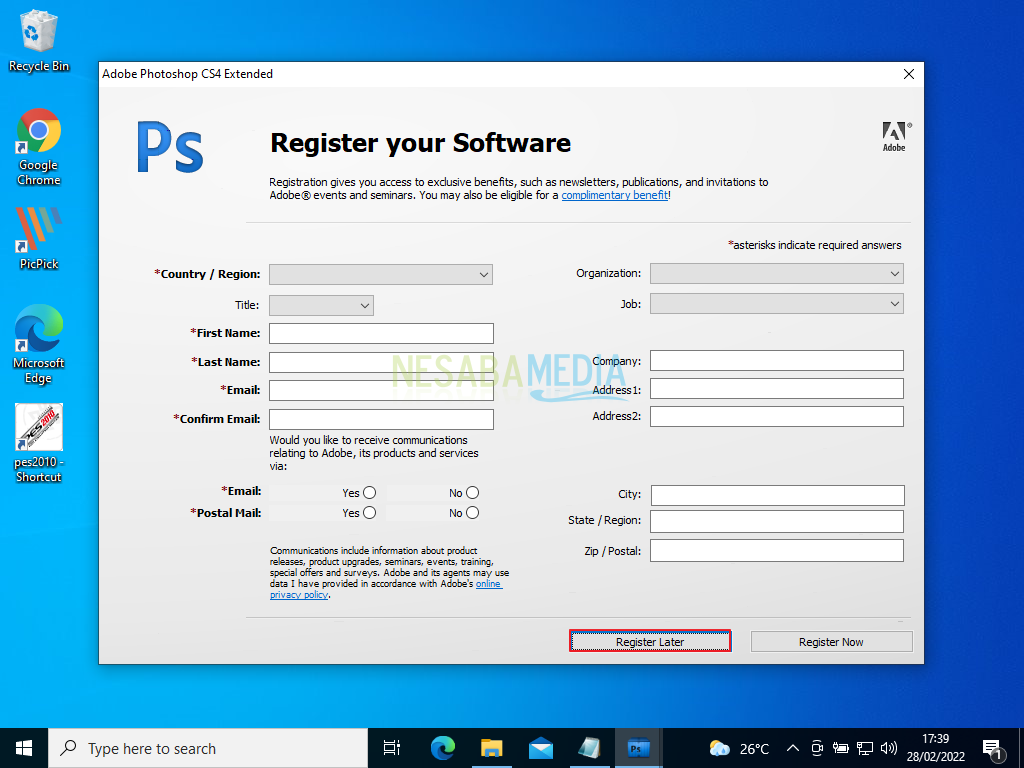The image size is (1024, 768).
Task: Open Mail app in taskbar
Action: click(541, 748)
